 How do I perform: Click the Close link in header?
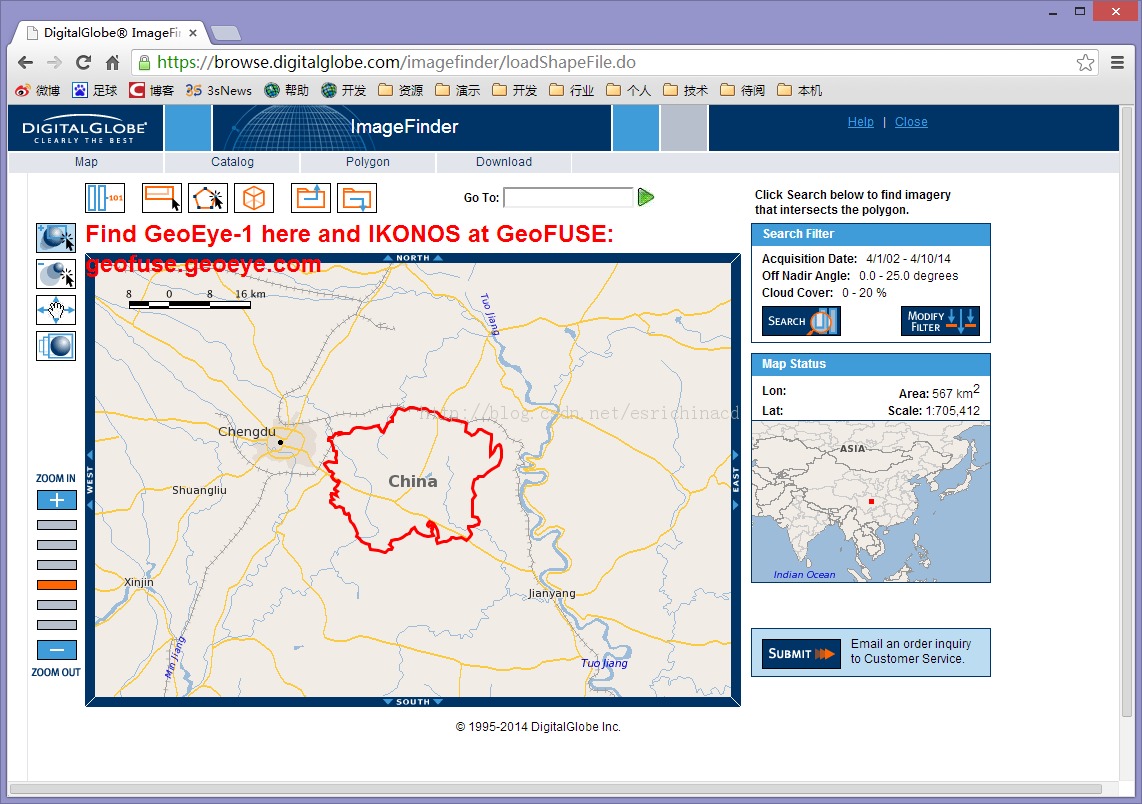[x=911, y=122]
